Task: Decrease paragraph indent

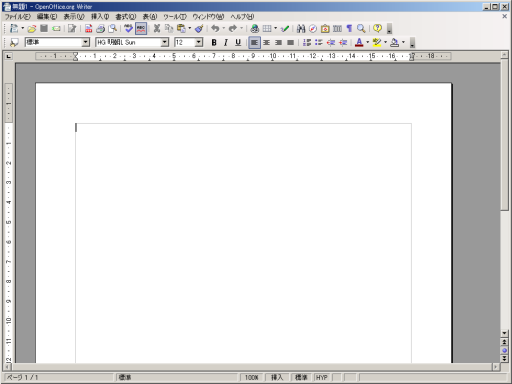Action: click(331, 42)
